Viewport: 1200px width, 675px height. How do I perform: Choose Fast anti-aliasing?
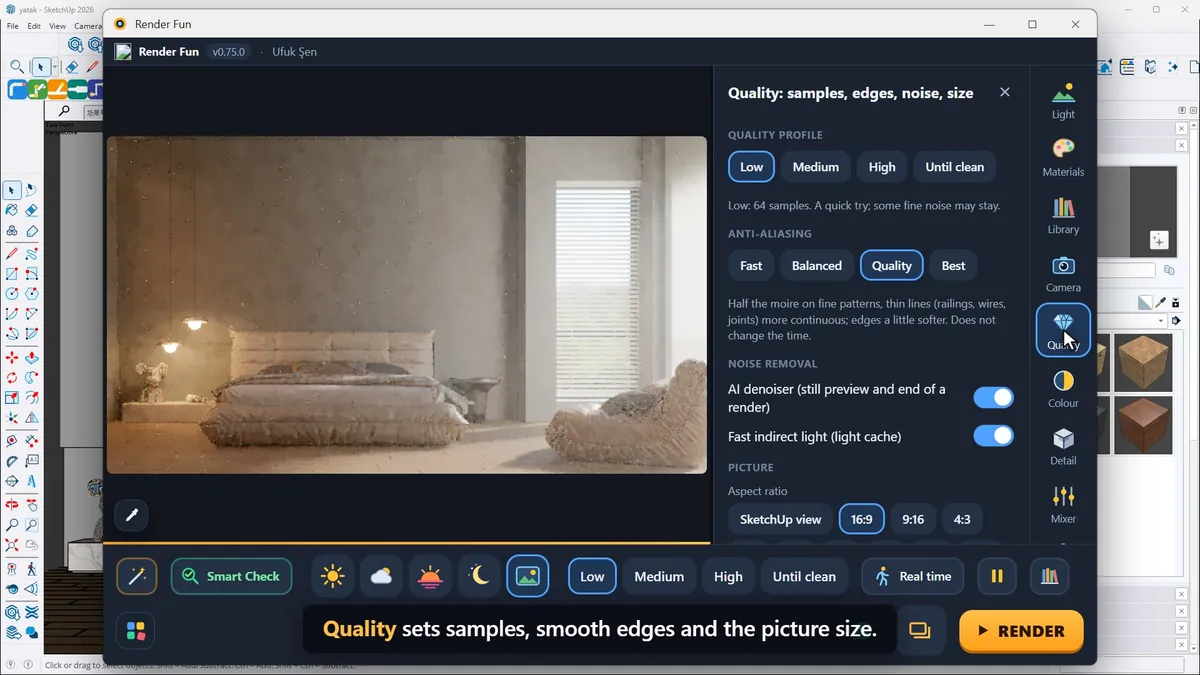click(x=751, y=266)
